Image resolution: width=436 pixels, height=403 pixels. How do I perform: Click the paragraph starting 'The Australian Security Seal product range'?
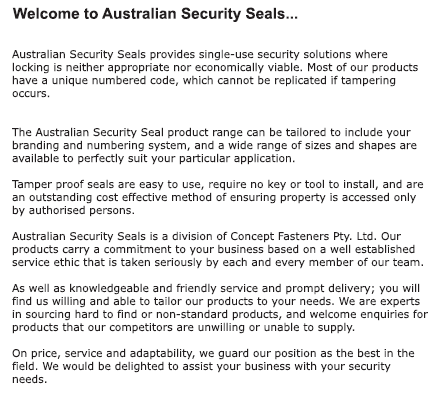(x=214, y=145)
